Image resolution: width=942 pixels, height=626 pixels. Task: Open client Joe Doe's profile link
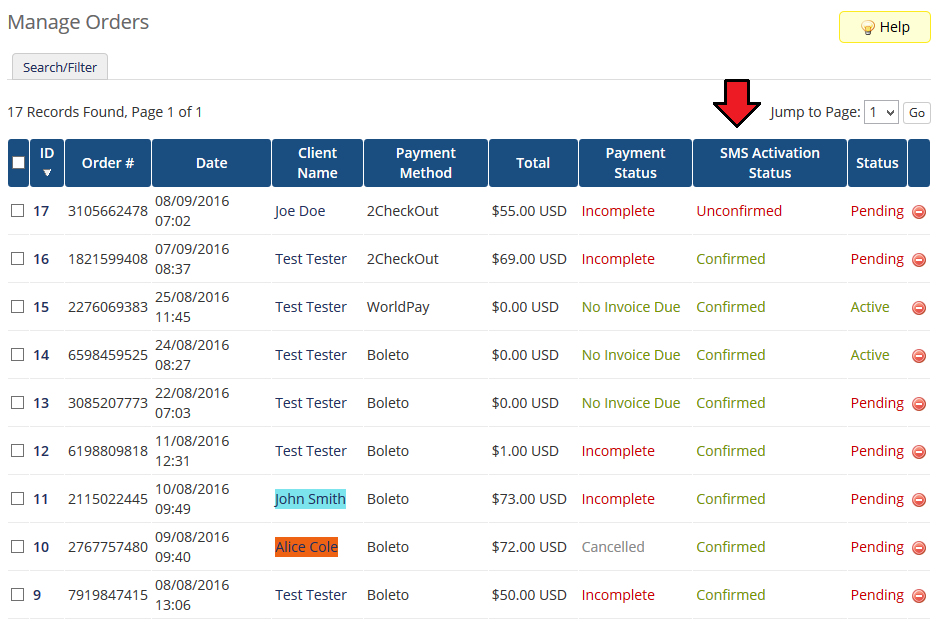[x=300, y=211]
